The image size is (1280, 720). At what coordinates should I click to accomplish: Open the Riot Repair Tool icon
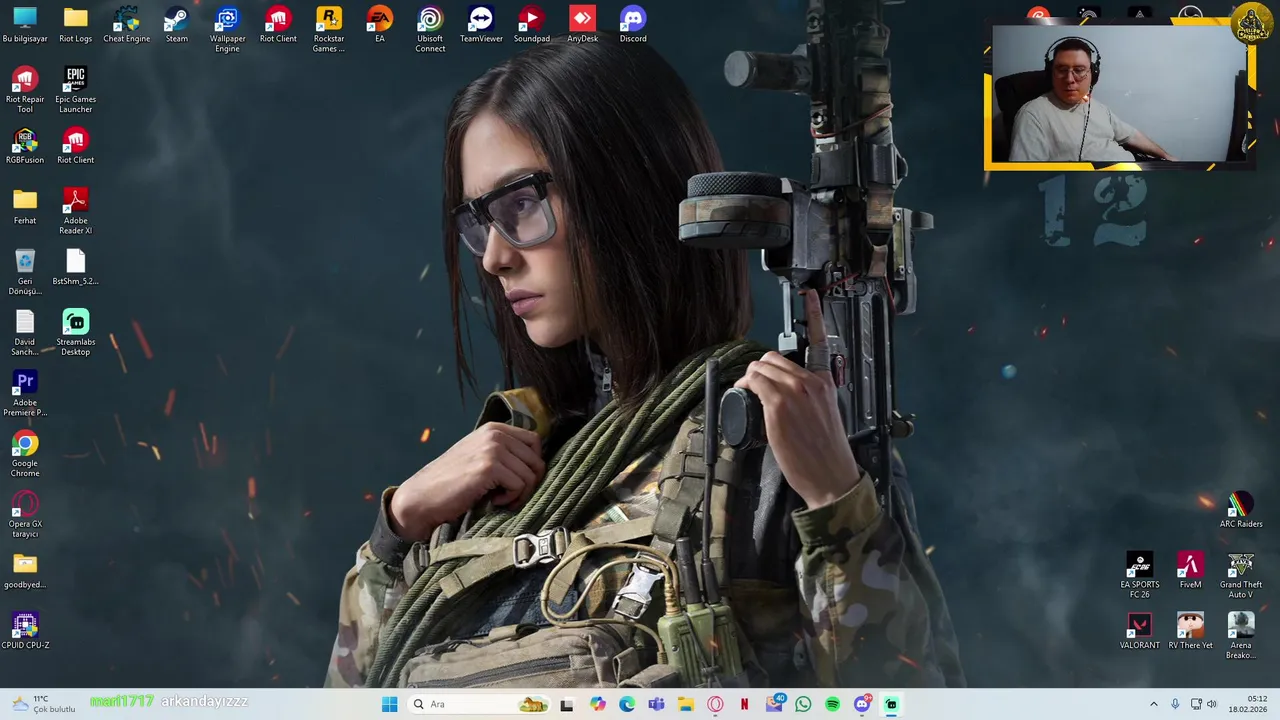point(25,90)
